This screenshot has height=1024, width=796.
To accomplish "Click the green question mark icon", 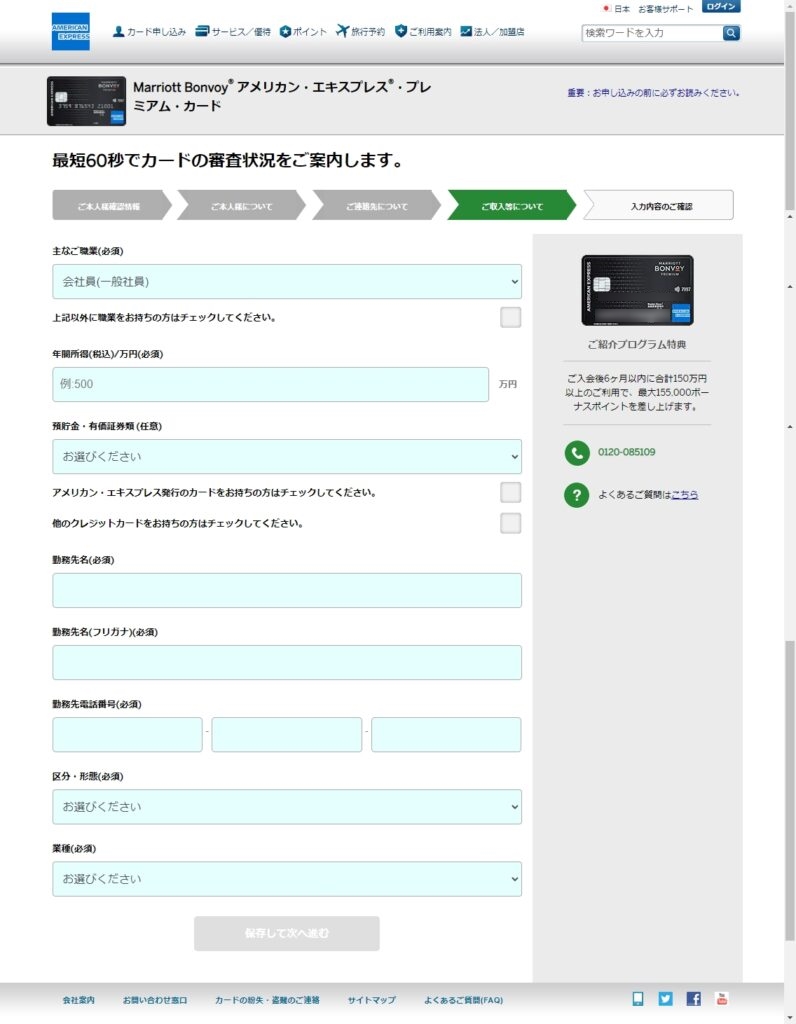I will pyautogui.click(x=577, y=495).
